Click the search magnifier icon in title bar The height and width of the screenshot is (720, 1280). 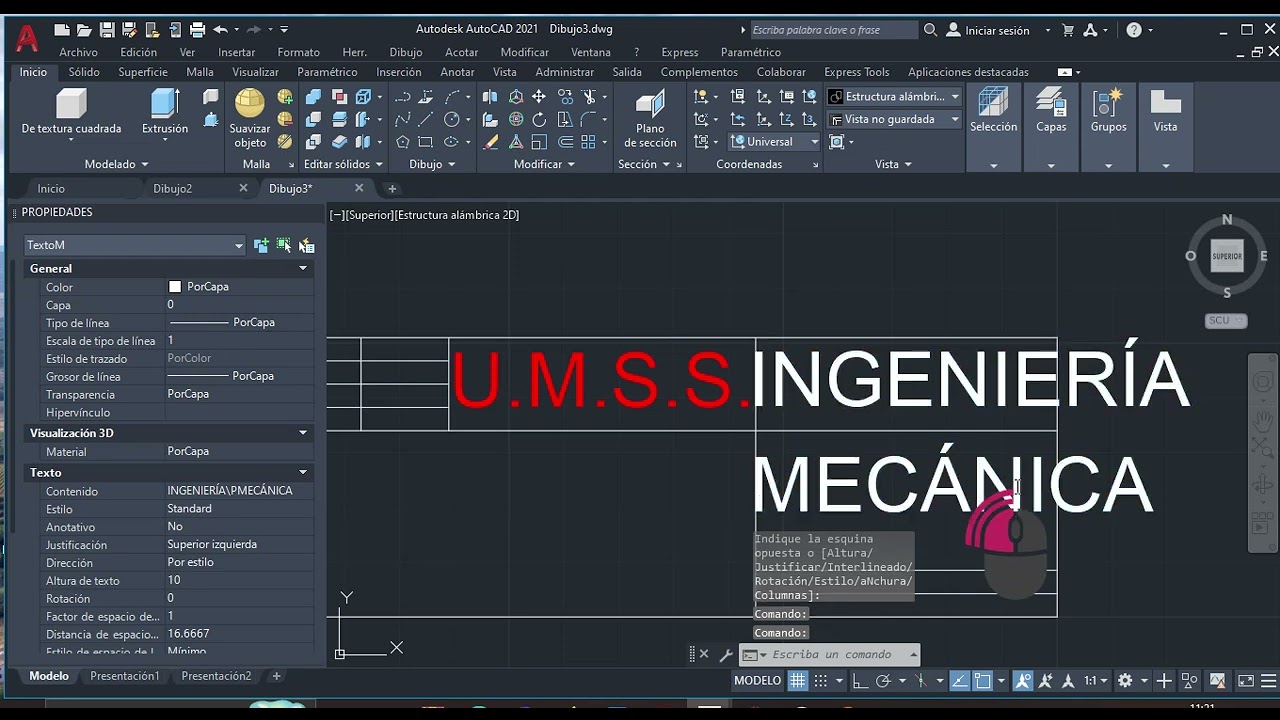930,30
